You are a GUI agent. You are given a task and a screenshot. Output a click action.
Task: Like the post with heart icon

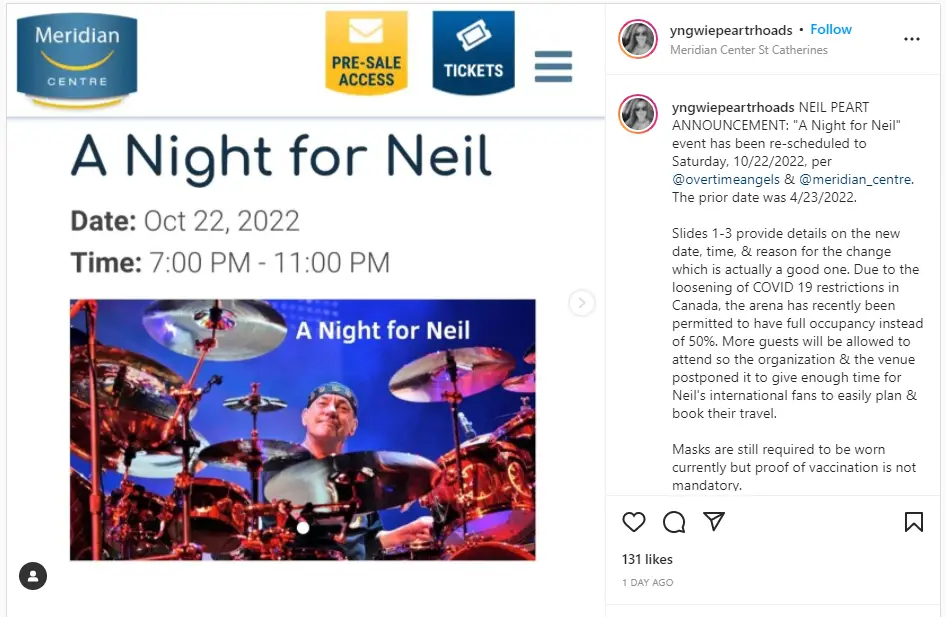pos(633,522)
